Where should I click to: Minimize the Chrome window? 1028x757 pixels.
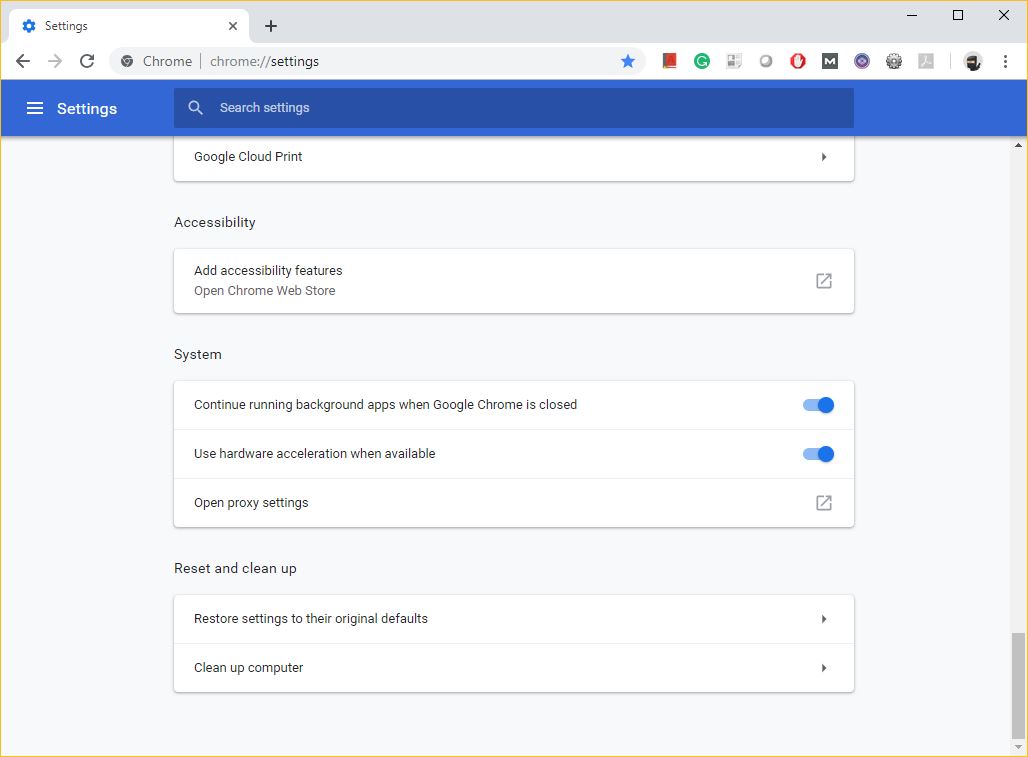click(911, 15)
